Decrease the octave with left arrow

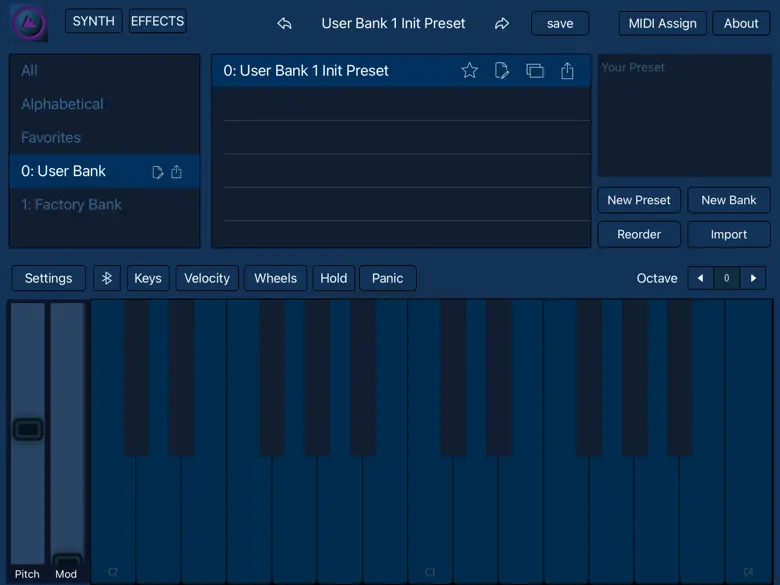point(700,278)
